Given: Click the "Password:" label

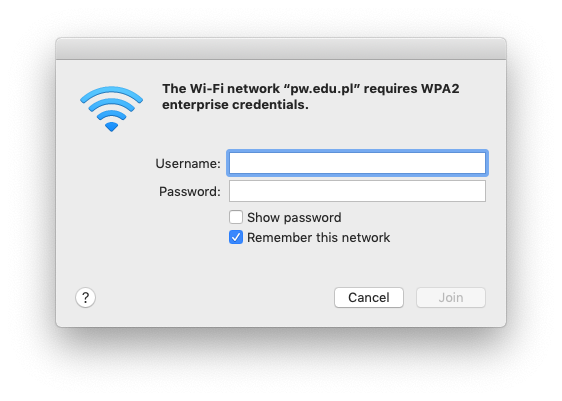Looking at the screenshot, I should 190,191.
